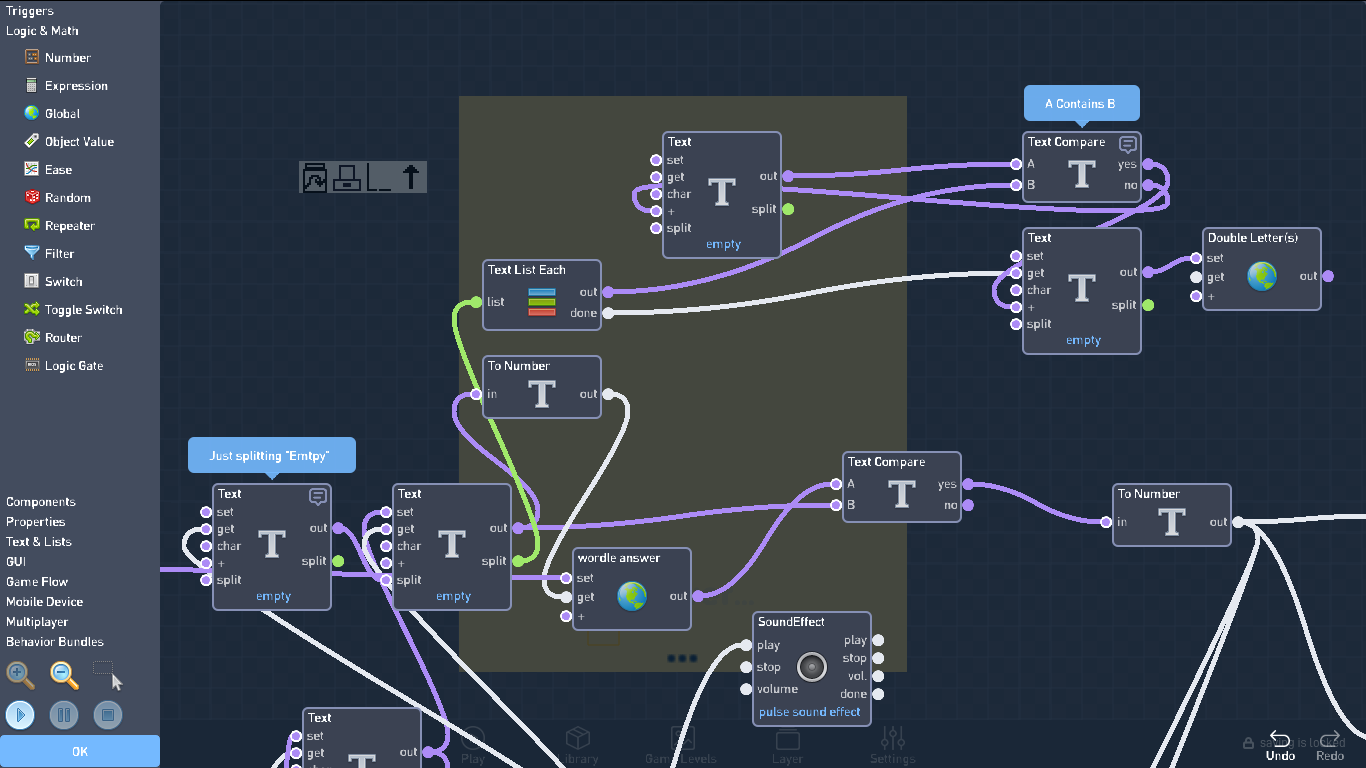Click the three dots below the group box

pyautogui.click(x=682, y=658)
